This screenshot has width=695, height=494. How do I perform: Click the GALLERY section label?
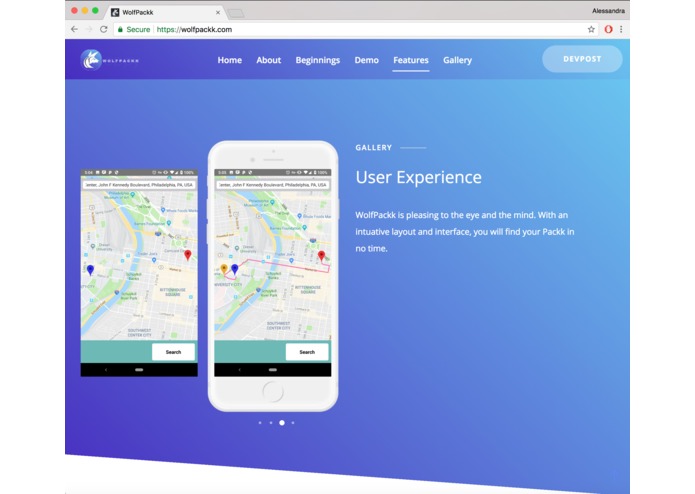pyautogui.click(x=374, y=148)
